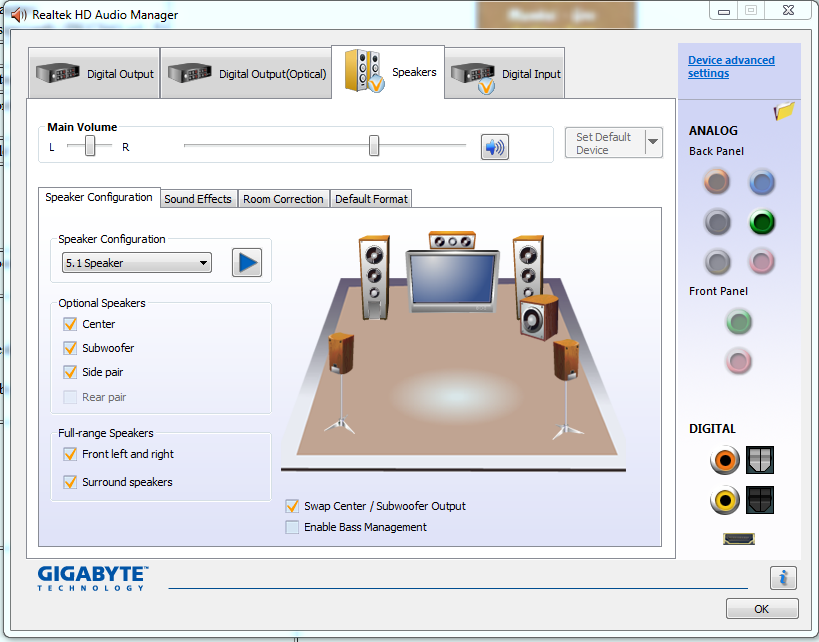Viewport: 819px width, 642px height.
Task: Click the GIGABYTE Technology logo
Action: pos(93,579)
